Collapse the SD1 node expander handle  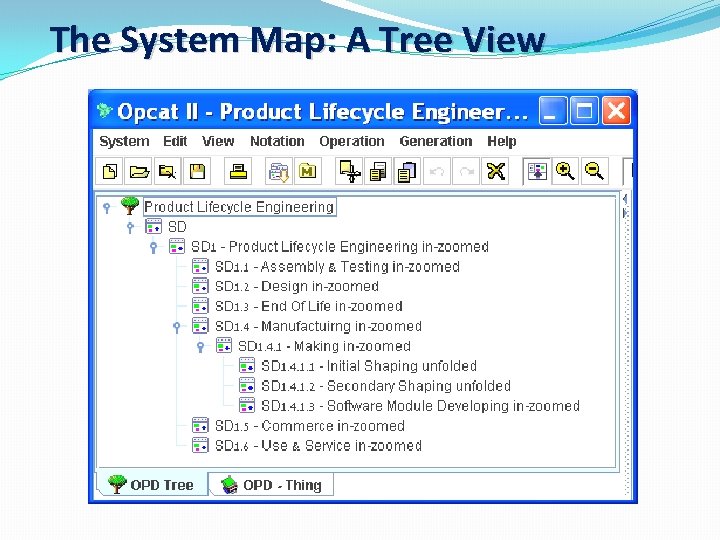click(154, 248)
